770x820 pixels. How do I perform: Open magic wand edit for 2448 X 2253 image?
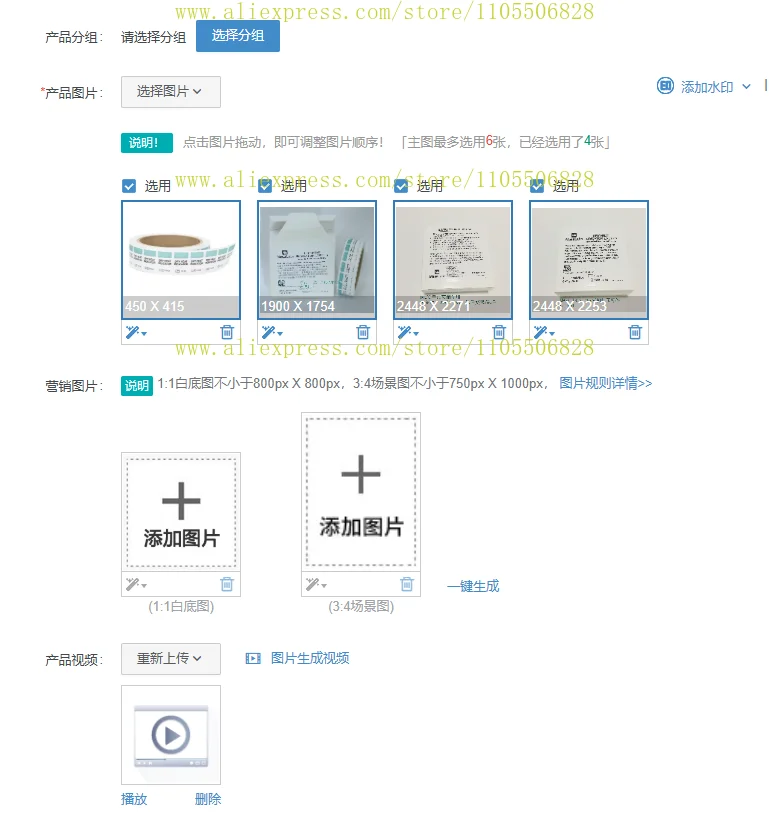(x=544, y=332)
